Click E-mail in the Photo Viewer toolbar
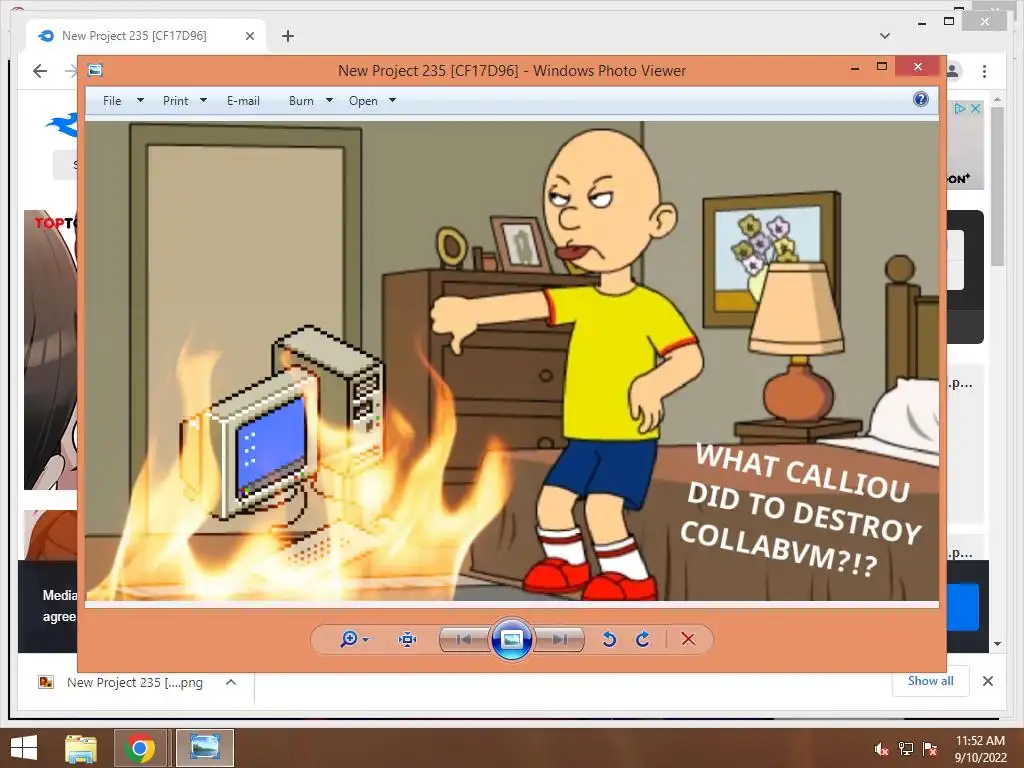Screen dimensions: 1024x768 click(244, 101)
